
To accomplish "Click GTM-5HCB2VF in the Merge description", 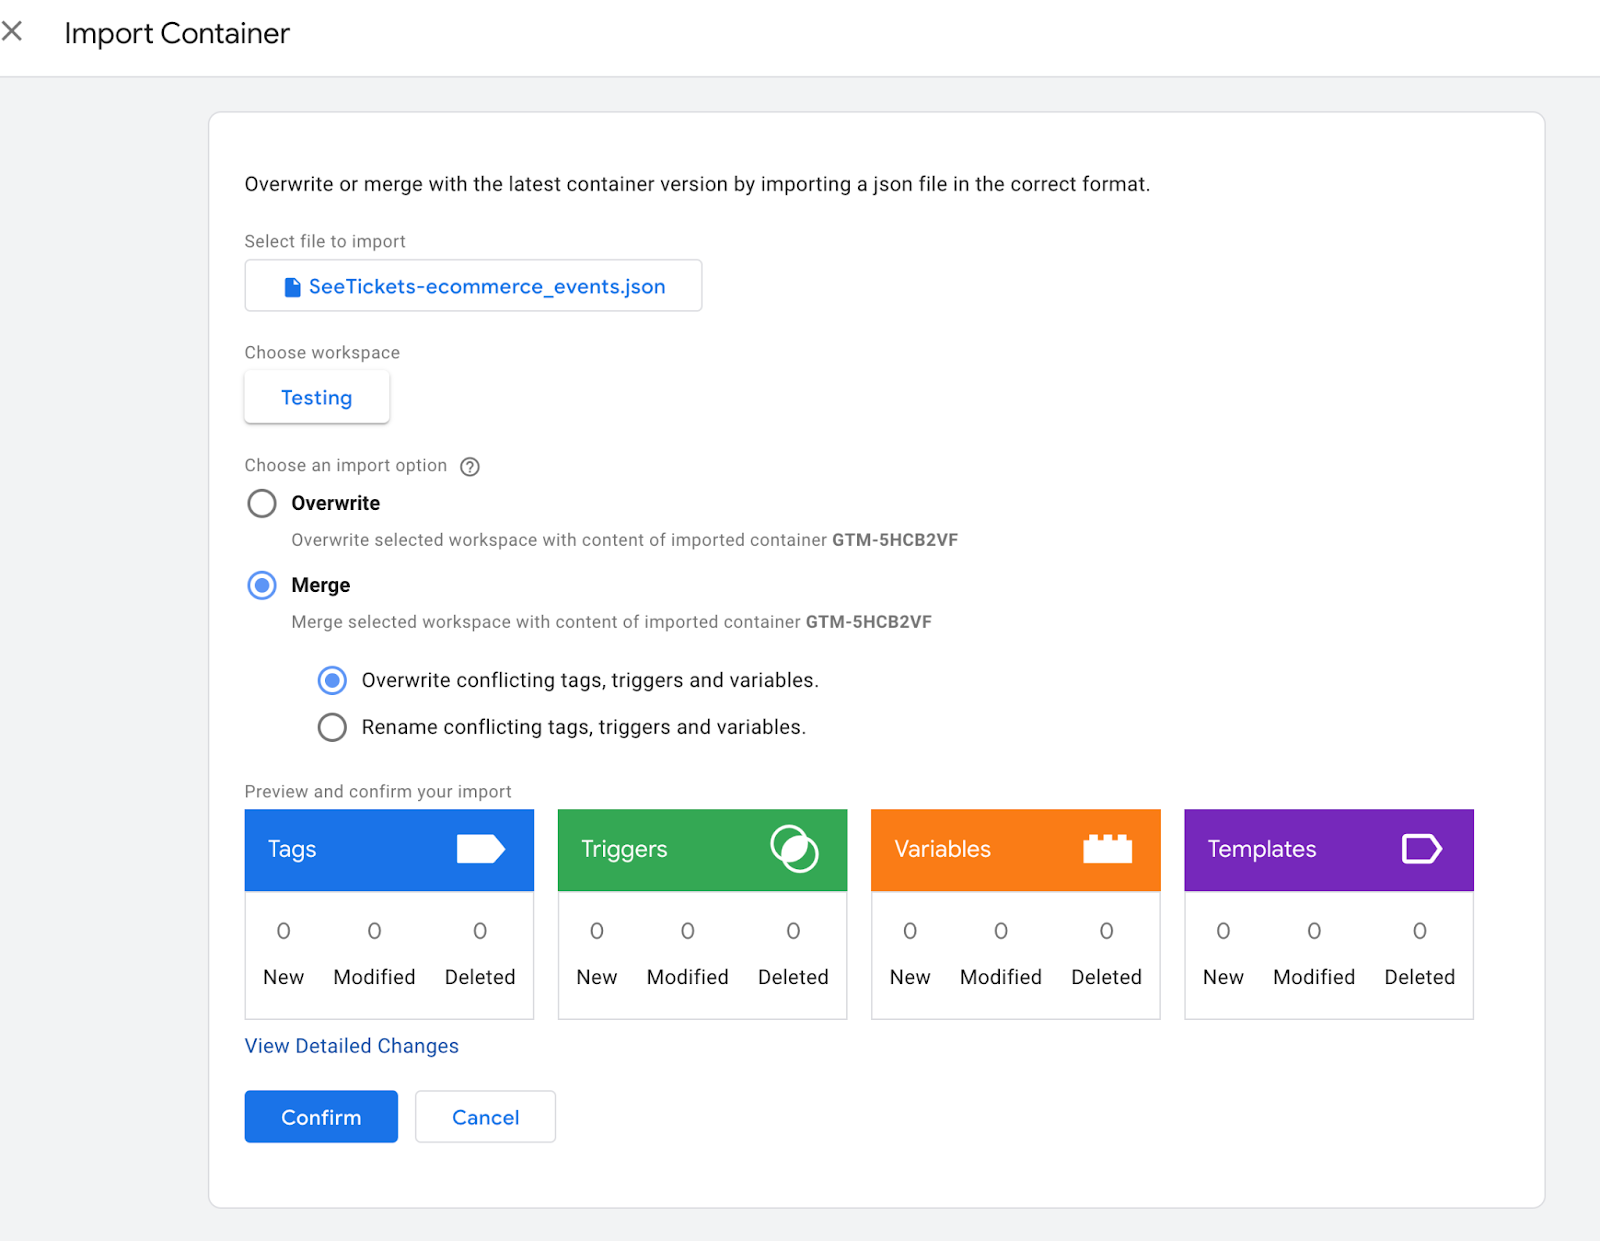I will point(869,622).
